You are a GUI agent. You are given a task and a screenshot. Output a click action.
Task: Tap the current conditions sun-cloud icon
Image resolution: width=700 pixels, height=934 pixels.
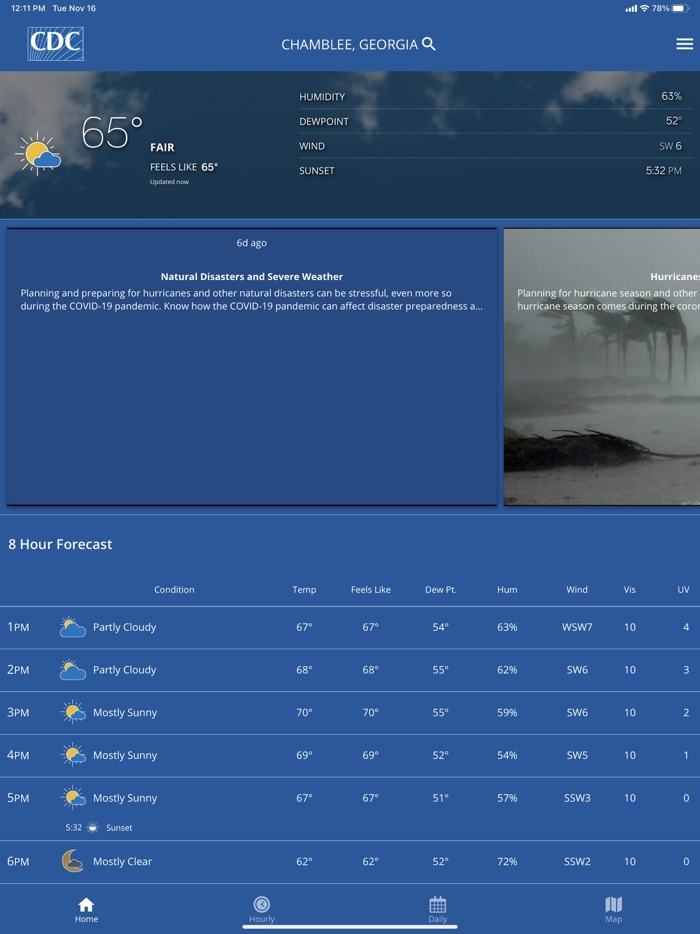click(x=38, y=153)
